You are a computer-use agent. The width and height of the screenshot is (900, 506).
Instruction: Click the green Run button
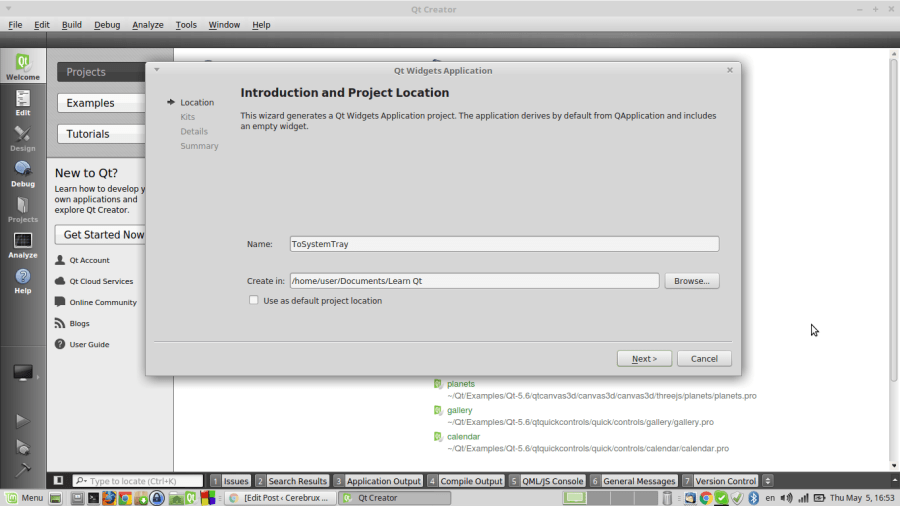click(x=22, y=421)
